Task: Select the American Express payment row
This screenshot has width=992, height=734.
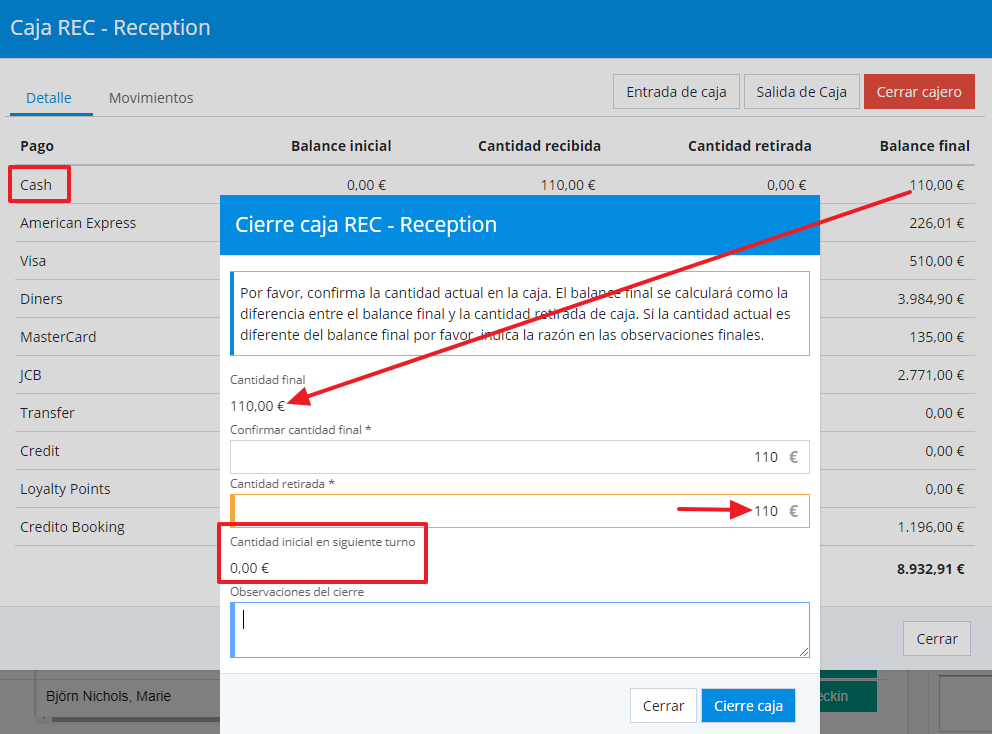Action: pos(78,223)
